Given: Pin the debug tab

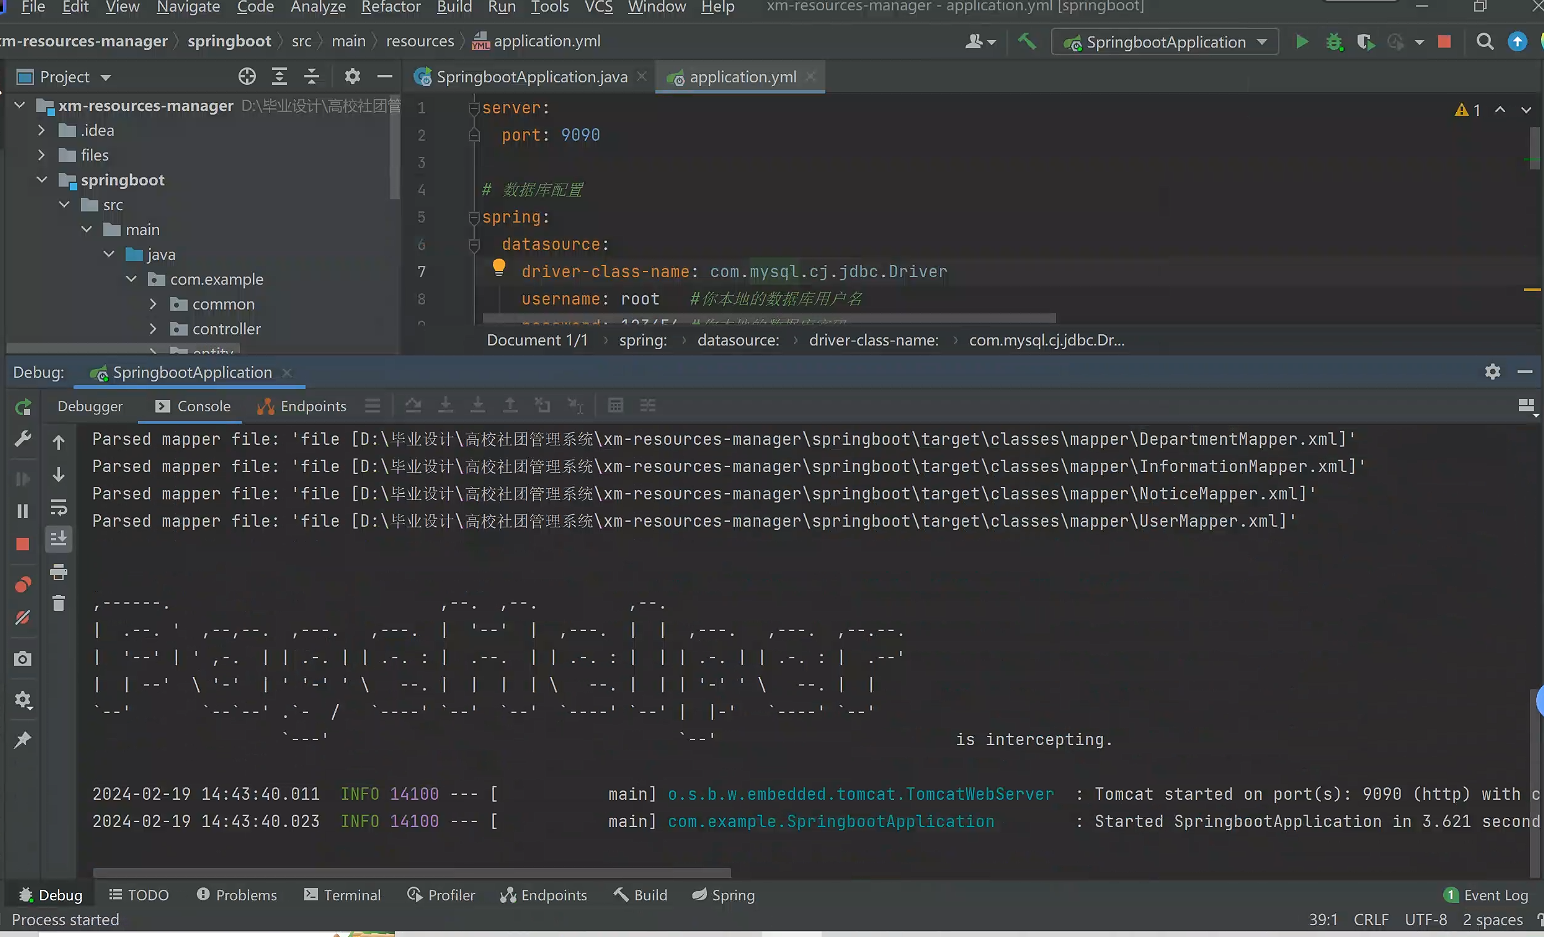Looking at the screenshot, I should click(x=23, y=740).
